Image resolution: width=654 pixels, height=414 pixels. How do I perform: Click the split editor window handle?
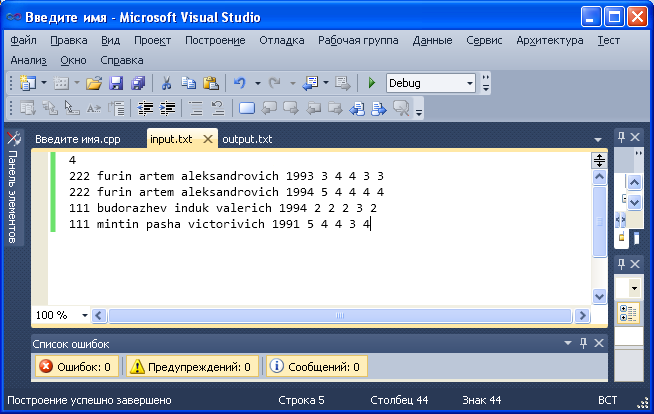[x=599, y=160]
